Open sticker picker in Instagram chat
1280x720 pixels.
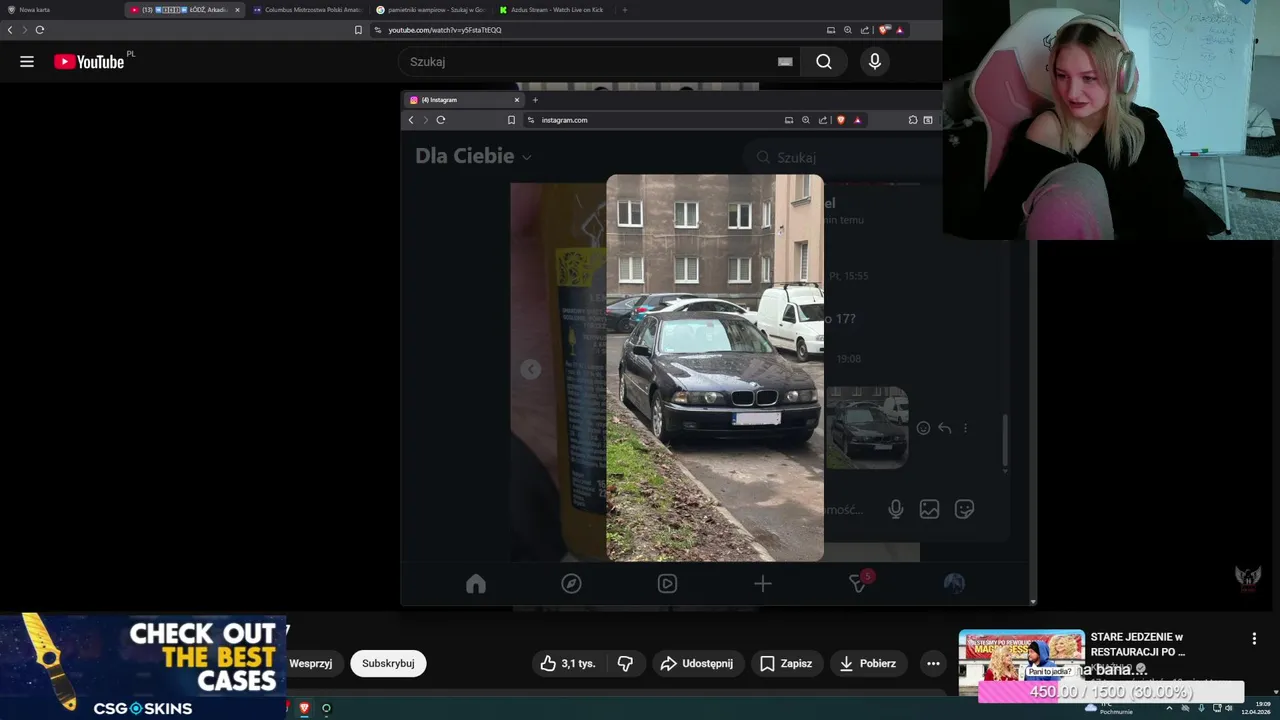964,509
